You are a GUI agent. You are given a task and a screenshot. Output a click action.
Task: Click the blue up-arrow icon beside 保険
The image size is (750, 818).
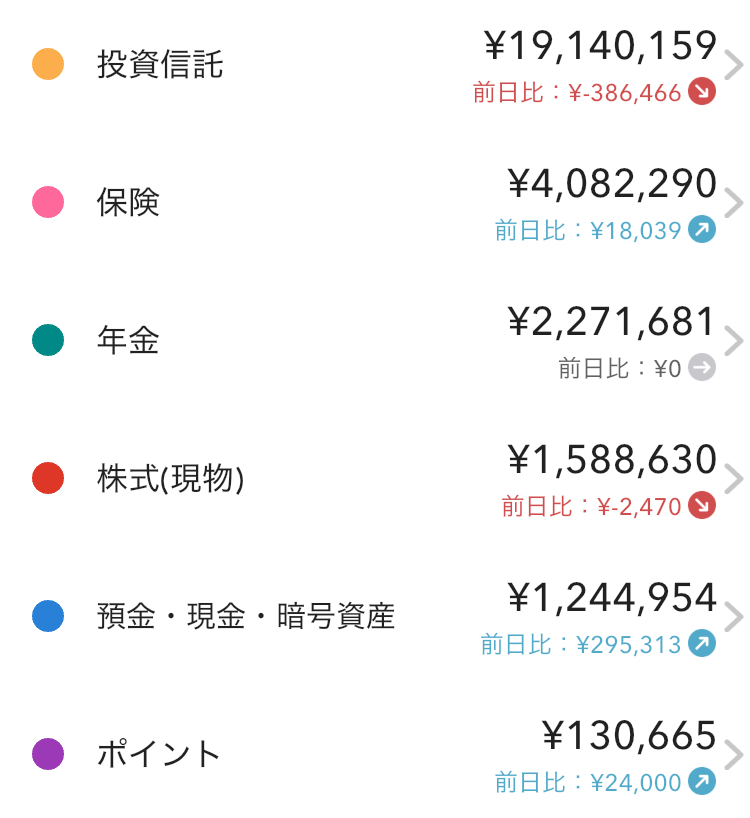click(703, 231)
